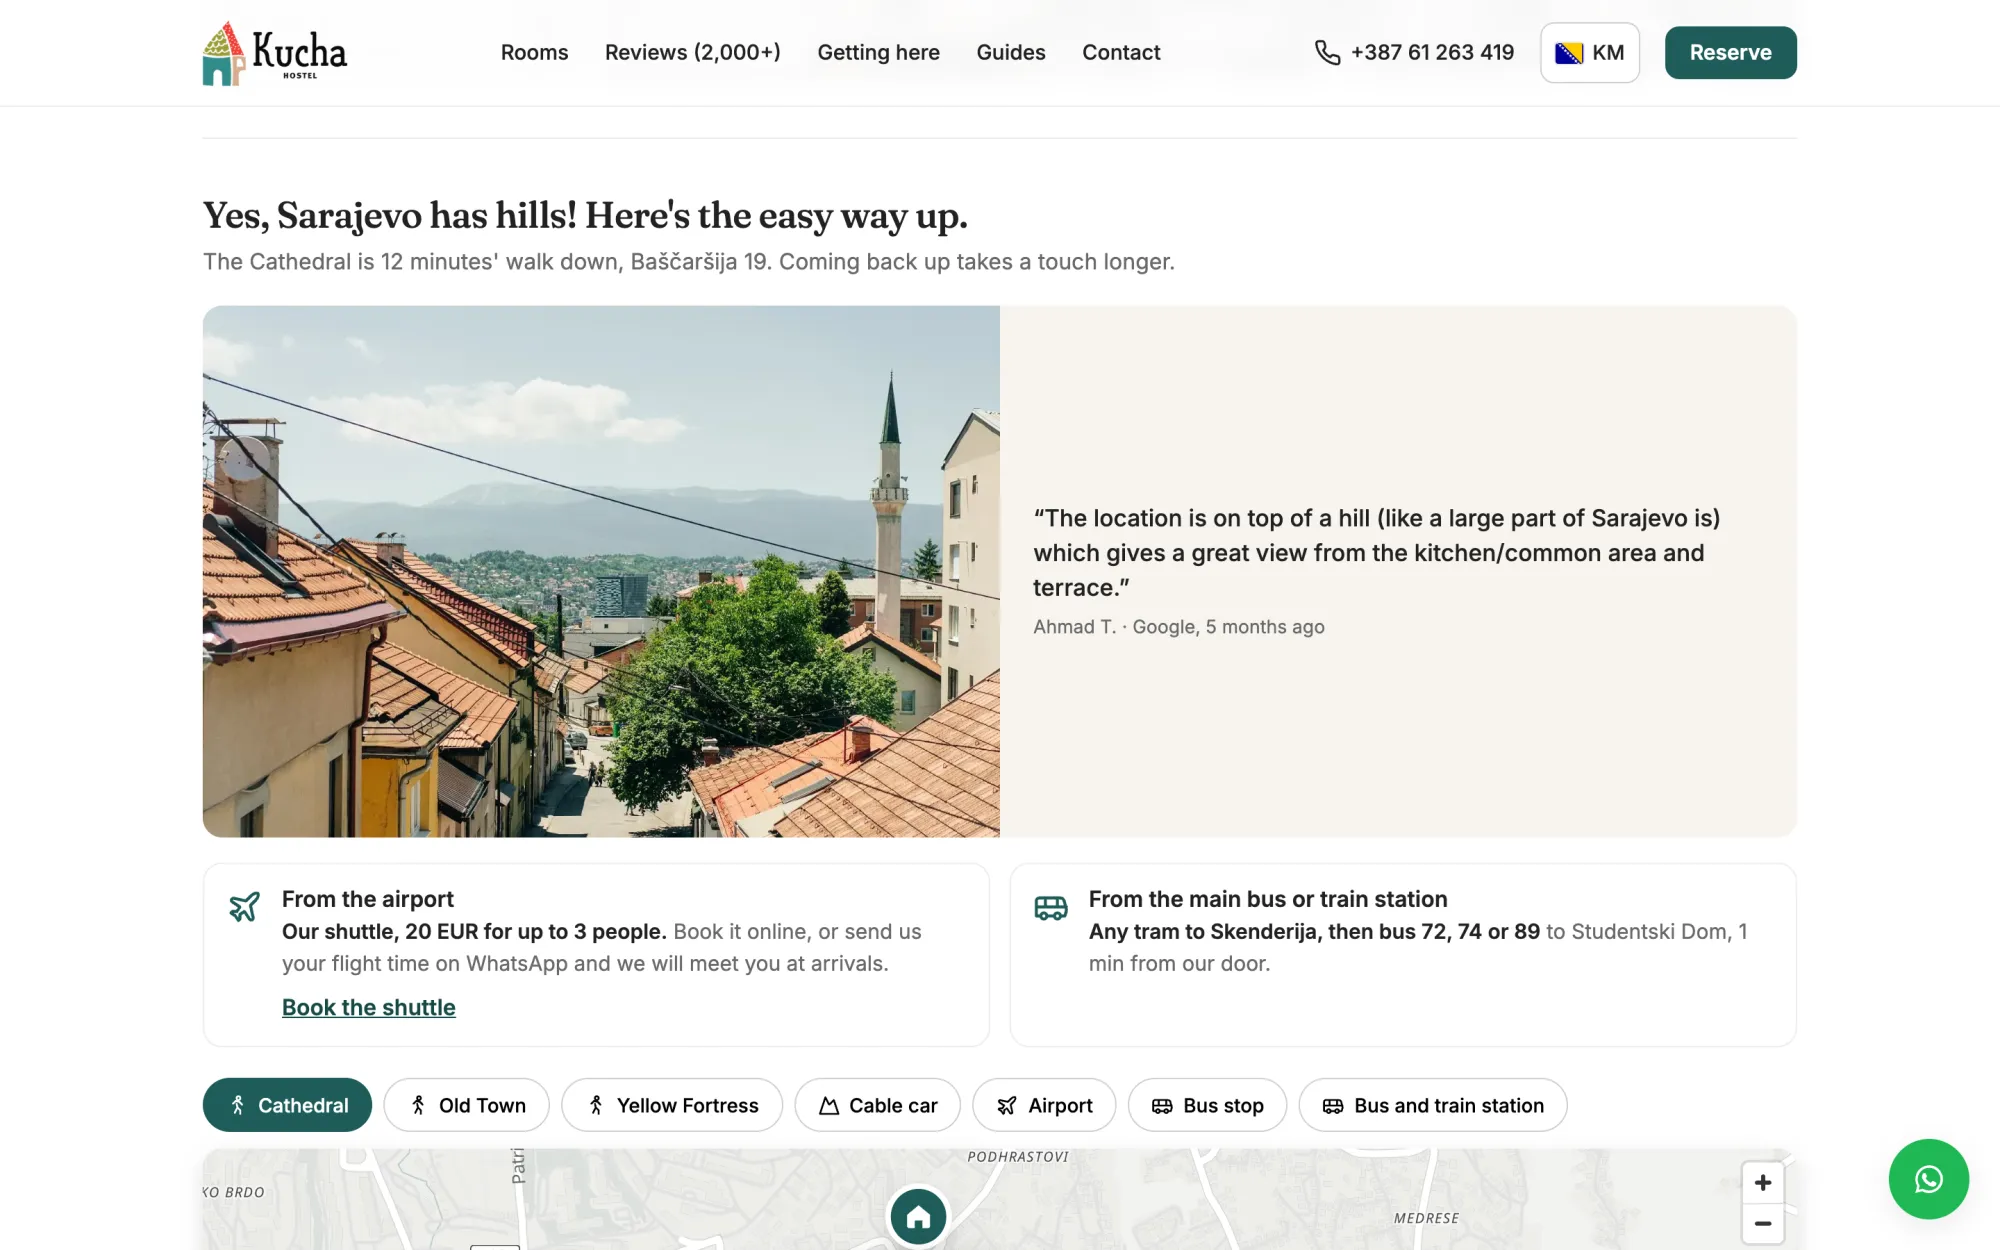Click the bus icon beside From the main bus
This screenshot has height=1250, width=2000.
click(x=1050, y=907)
